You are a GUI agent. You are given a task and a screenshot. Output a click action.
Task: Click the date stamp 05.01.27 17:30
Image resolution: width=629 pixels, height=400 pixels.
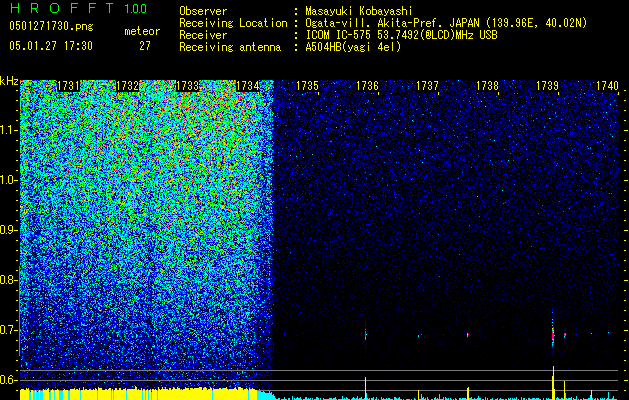pyautogui.click(x=51, y=46)
